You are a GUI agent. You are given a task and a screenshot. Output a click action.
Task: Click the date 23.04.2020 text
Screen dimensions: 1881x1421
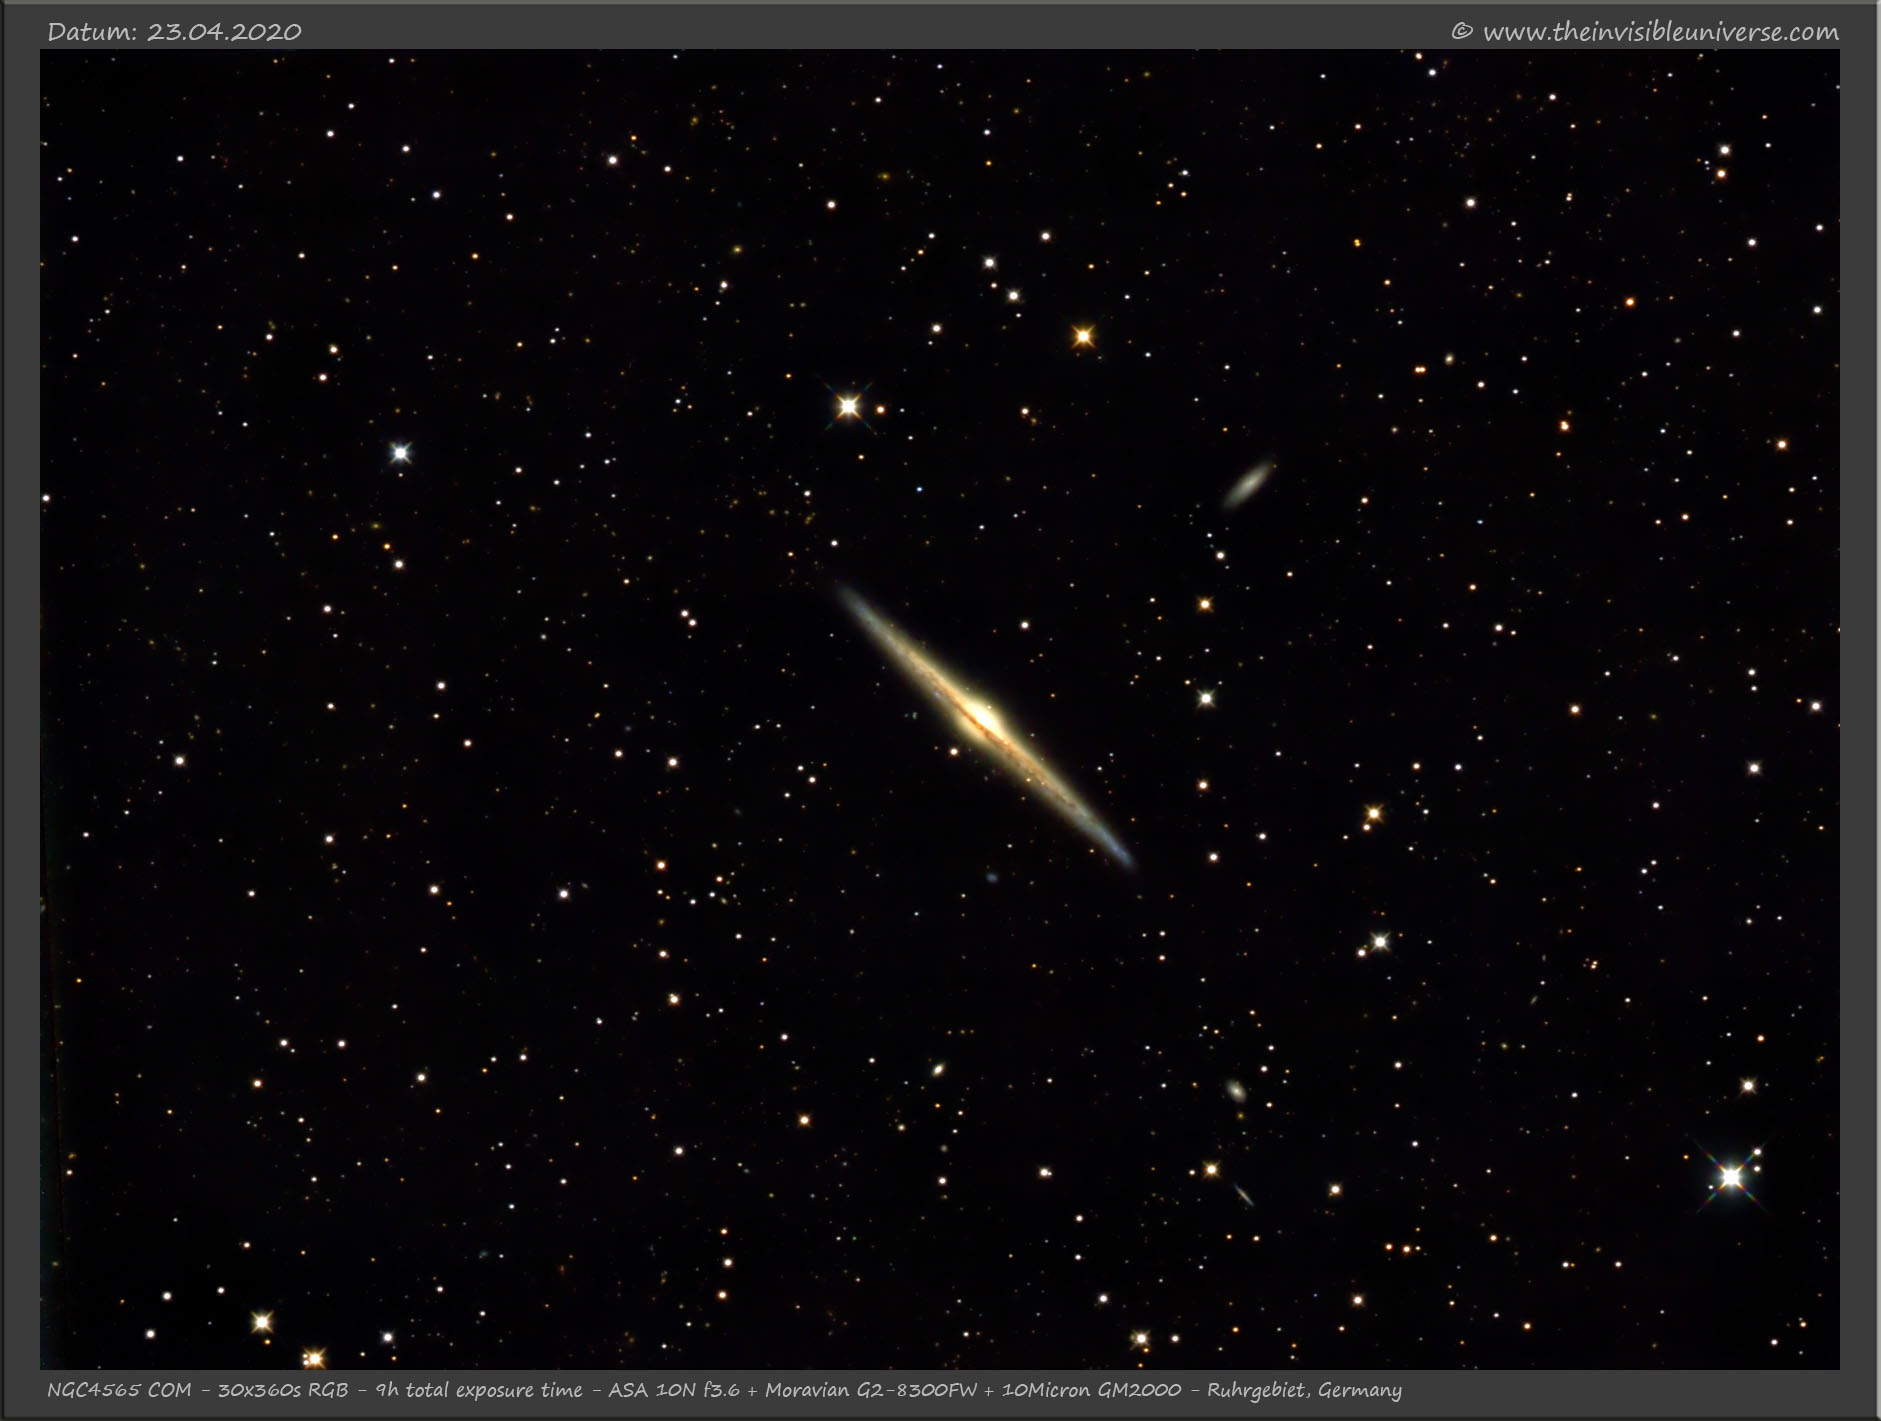coord(224,32)
